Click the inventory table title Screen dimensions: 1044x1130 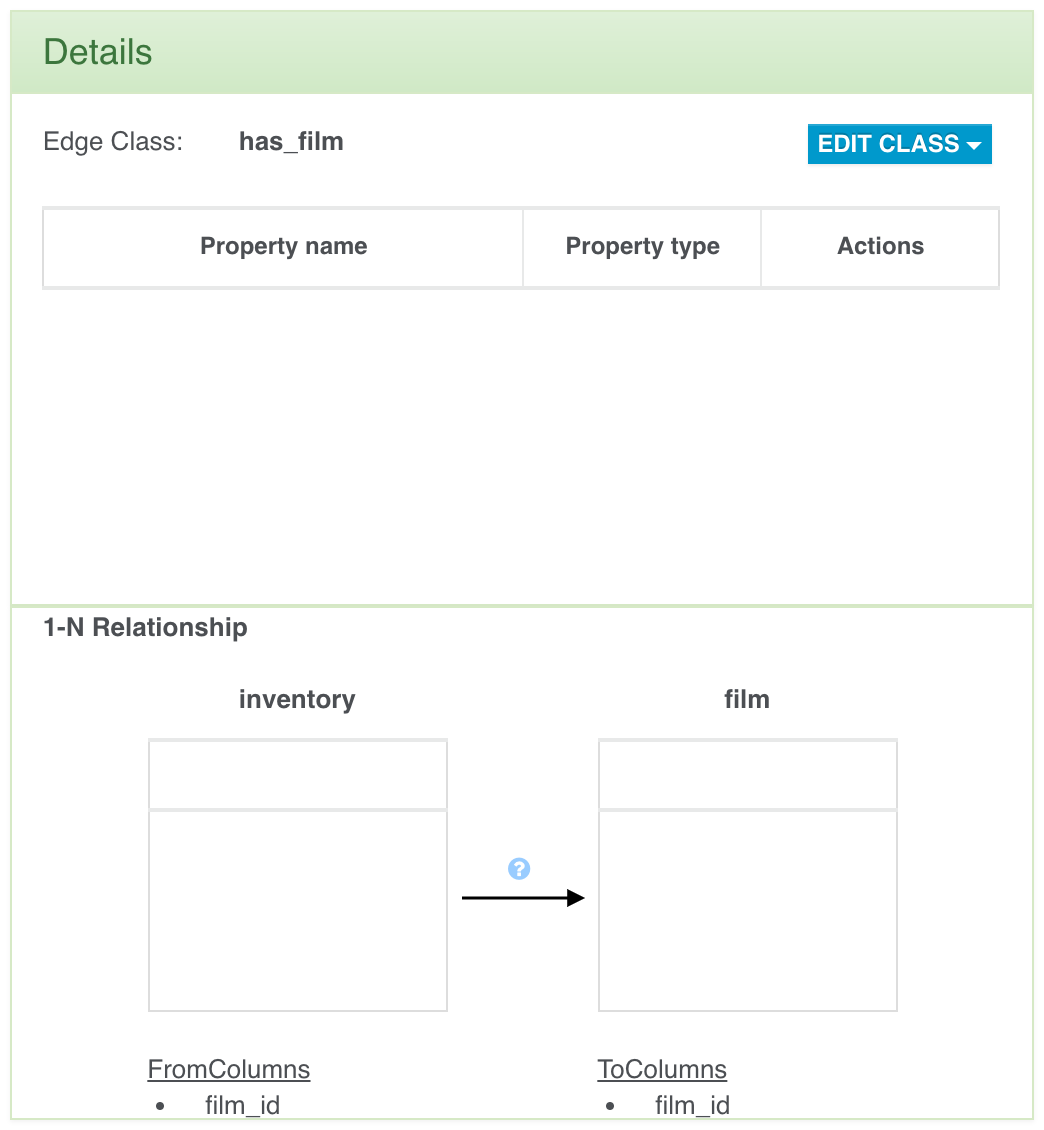[x=297, y=699]
